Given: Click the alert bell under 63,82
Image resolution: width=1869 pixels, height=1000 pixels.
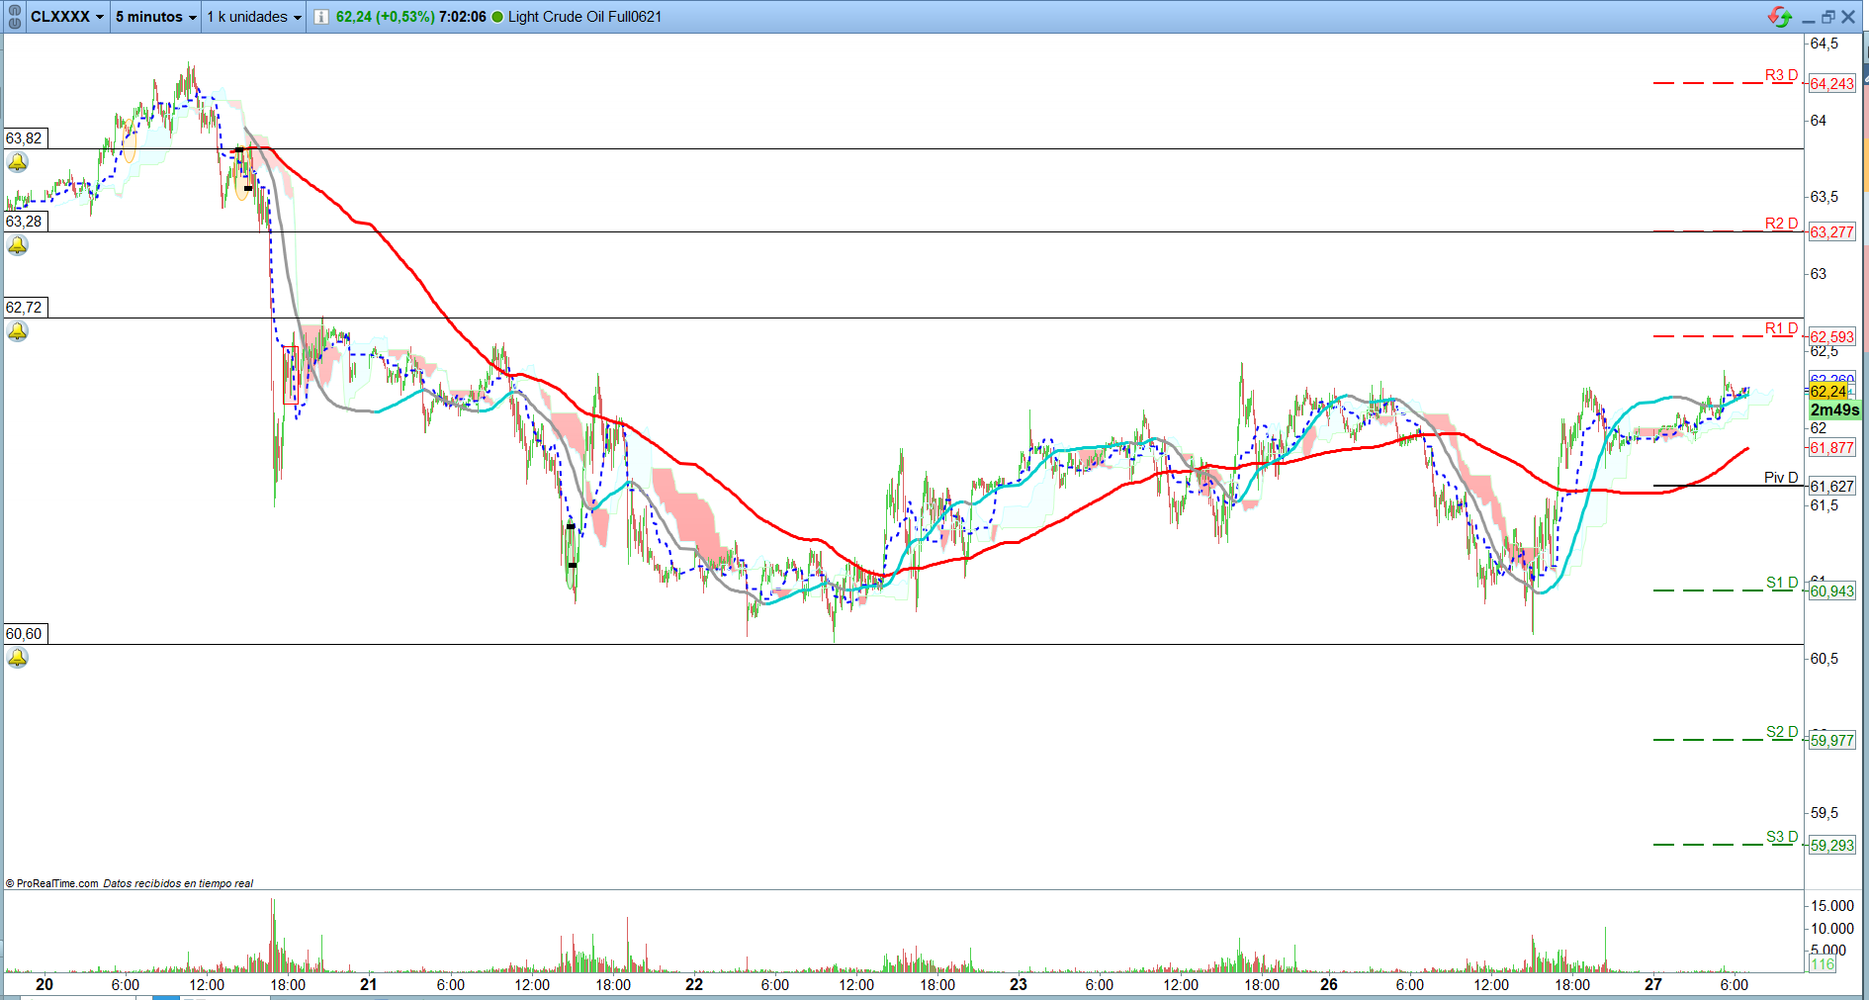Looking at the screenshot, I should tap(18, 162).
